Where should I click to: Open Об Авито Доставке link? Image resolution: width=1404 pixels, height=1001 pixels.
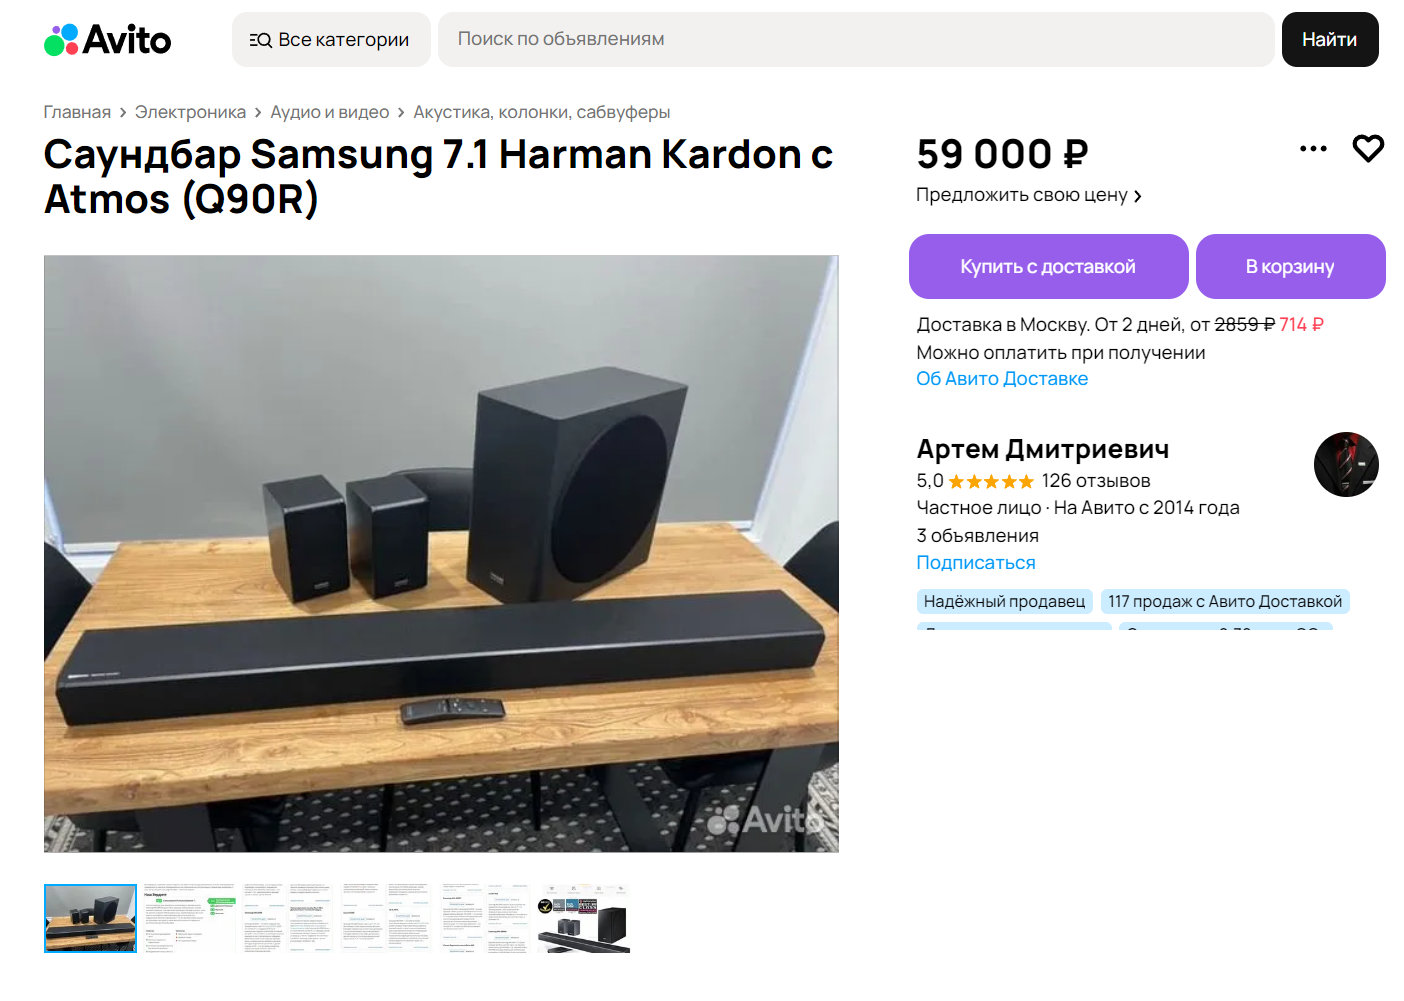[x=1002, y=379]
